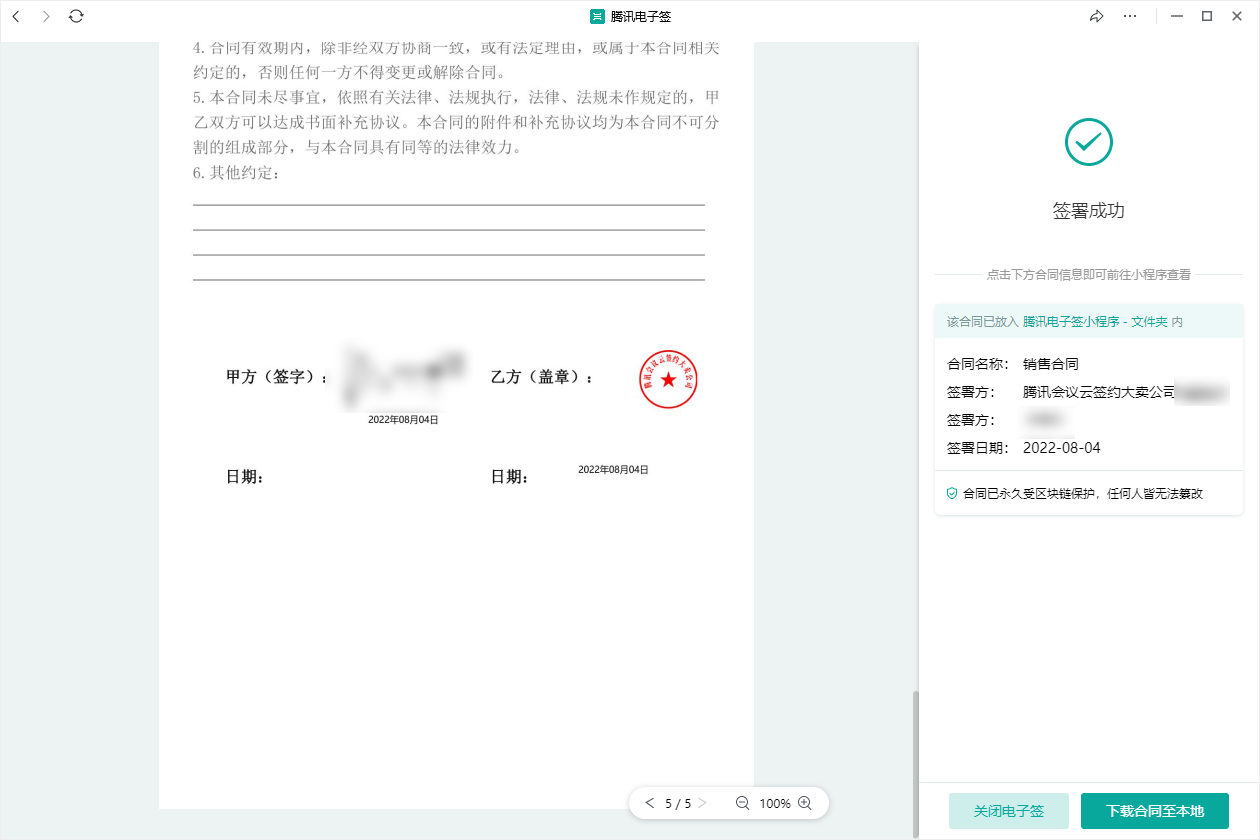Open the more options ellipsis menu
1260x840 pixels.
point(1129,16)
